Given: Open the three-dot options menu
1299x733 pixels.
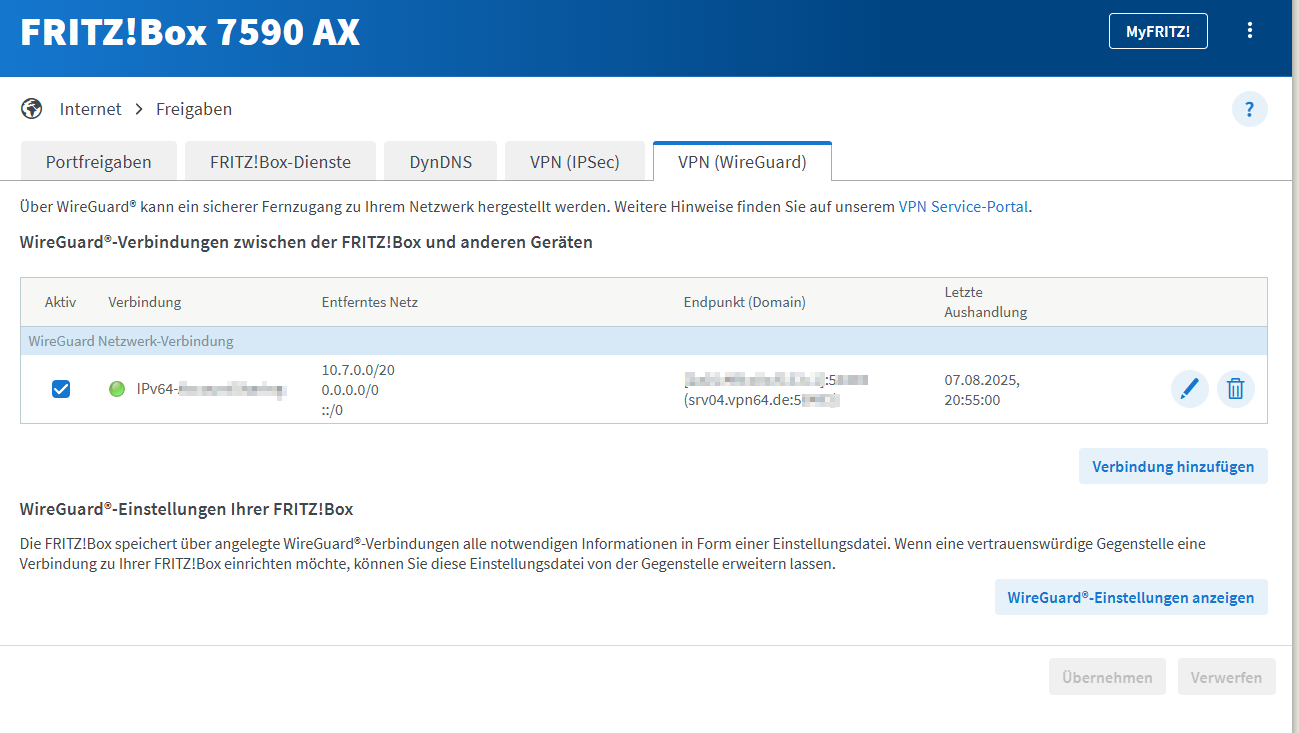Looking at the screenshot, I should click(1249, 31).
